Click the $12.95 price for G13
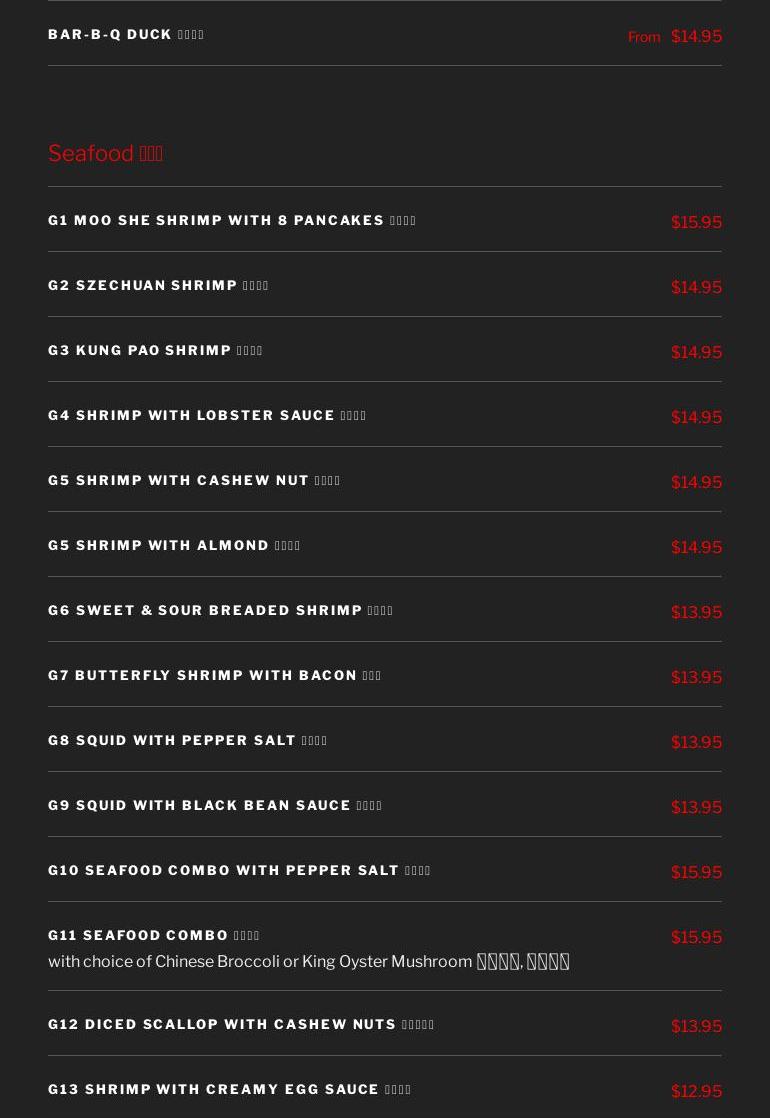Image resolution: width=770 pixels, height=1118 pixels. 696,1092
